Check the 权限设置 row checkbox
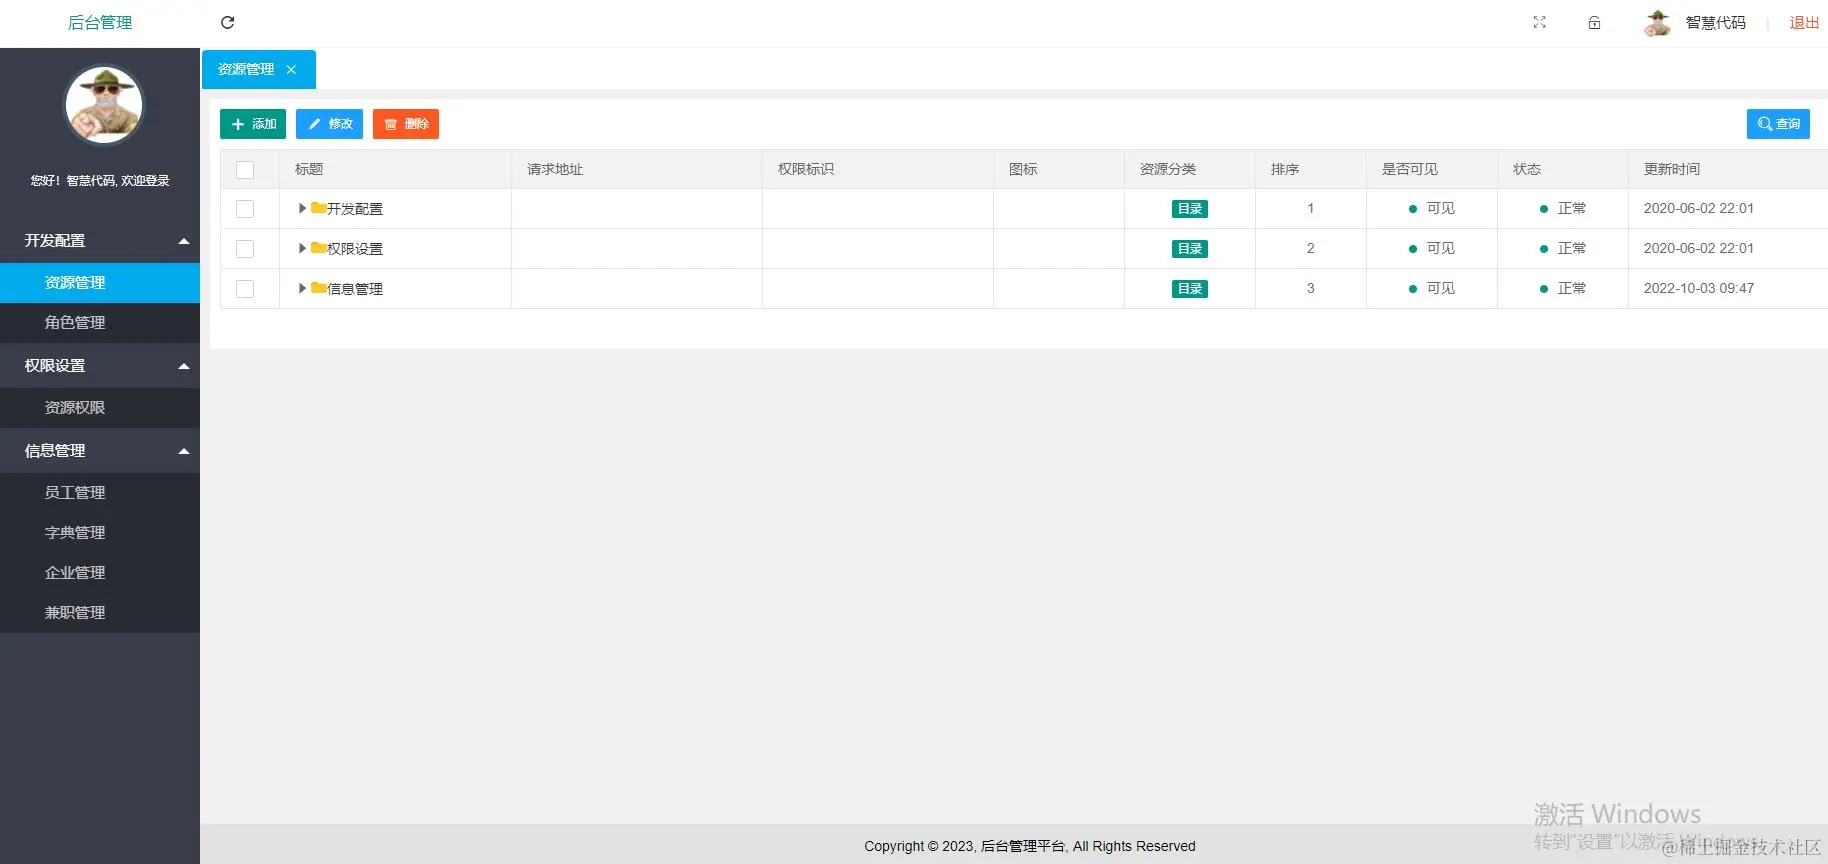This screenshot has height=864, width=1828. tap(245, 249)
